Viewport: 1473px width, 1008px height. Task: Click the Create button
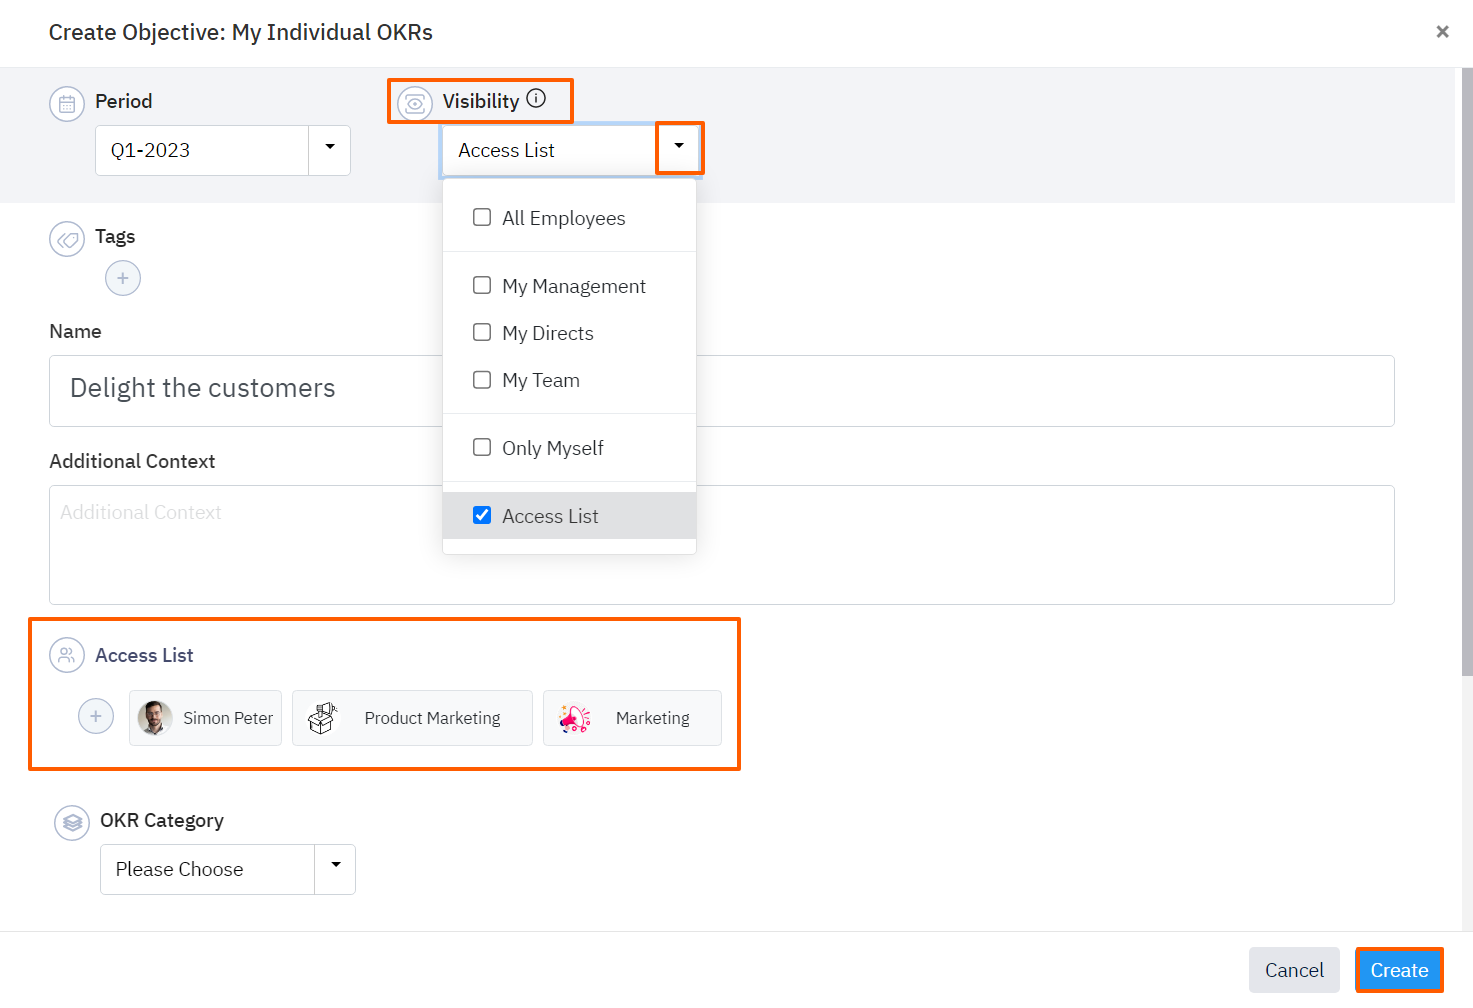(x=1398, y=969)
